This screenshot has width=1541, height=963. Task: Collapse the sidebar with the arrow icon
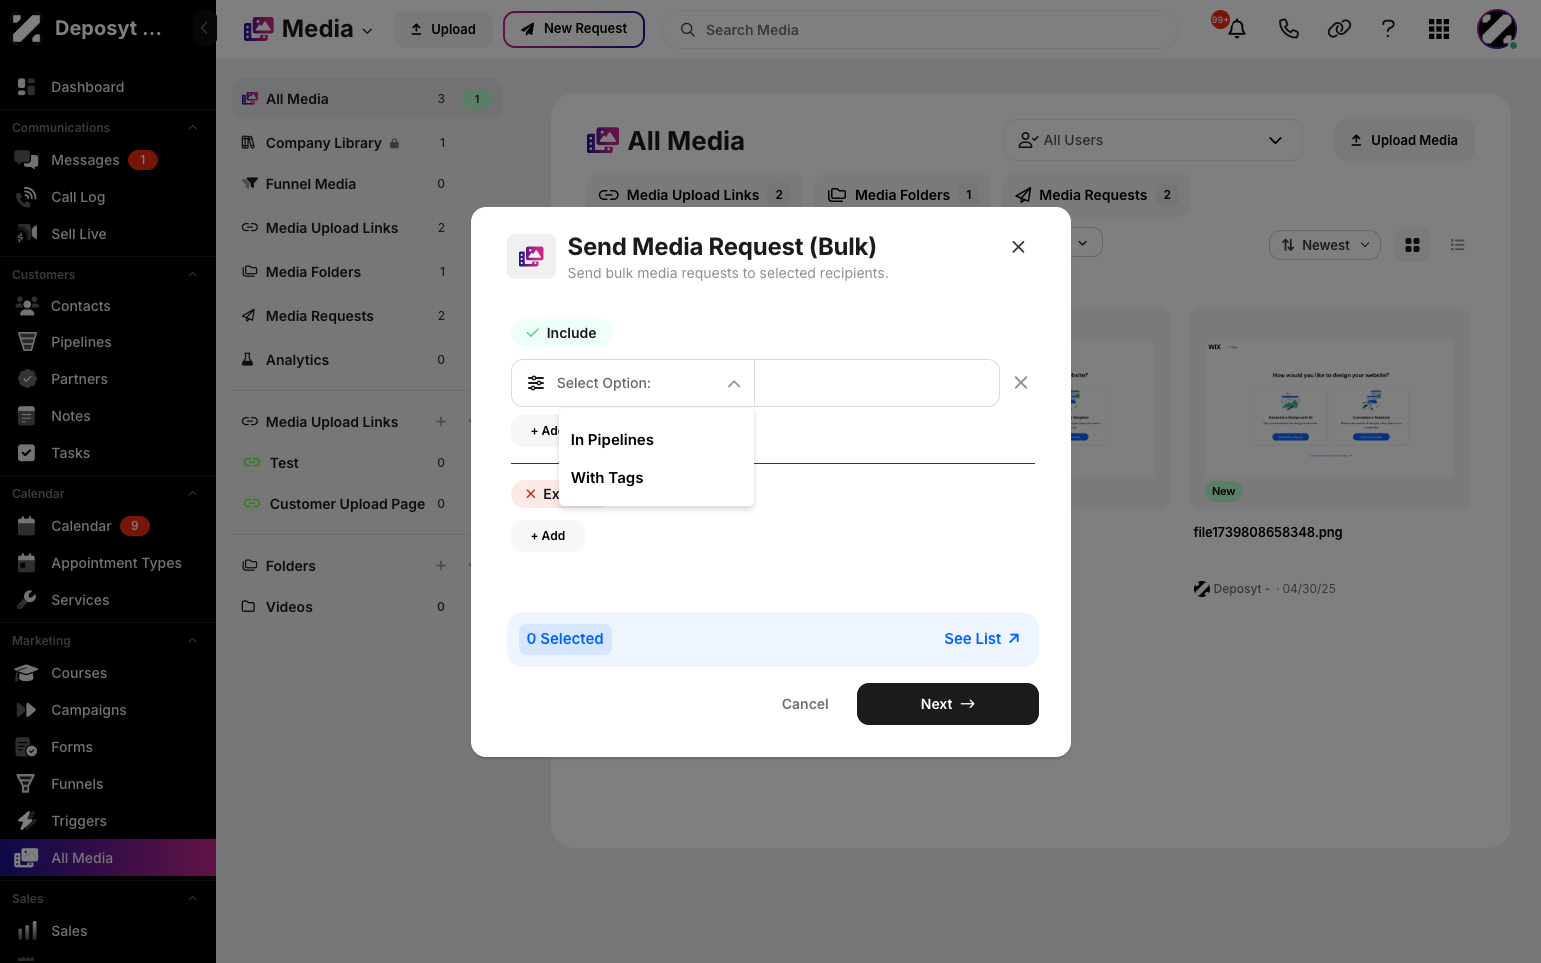tap(204, 28)
